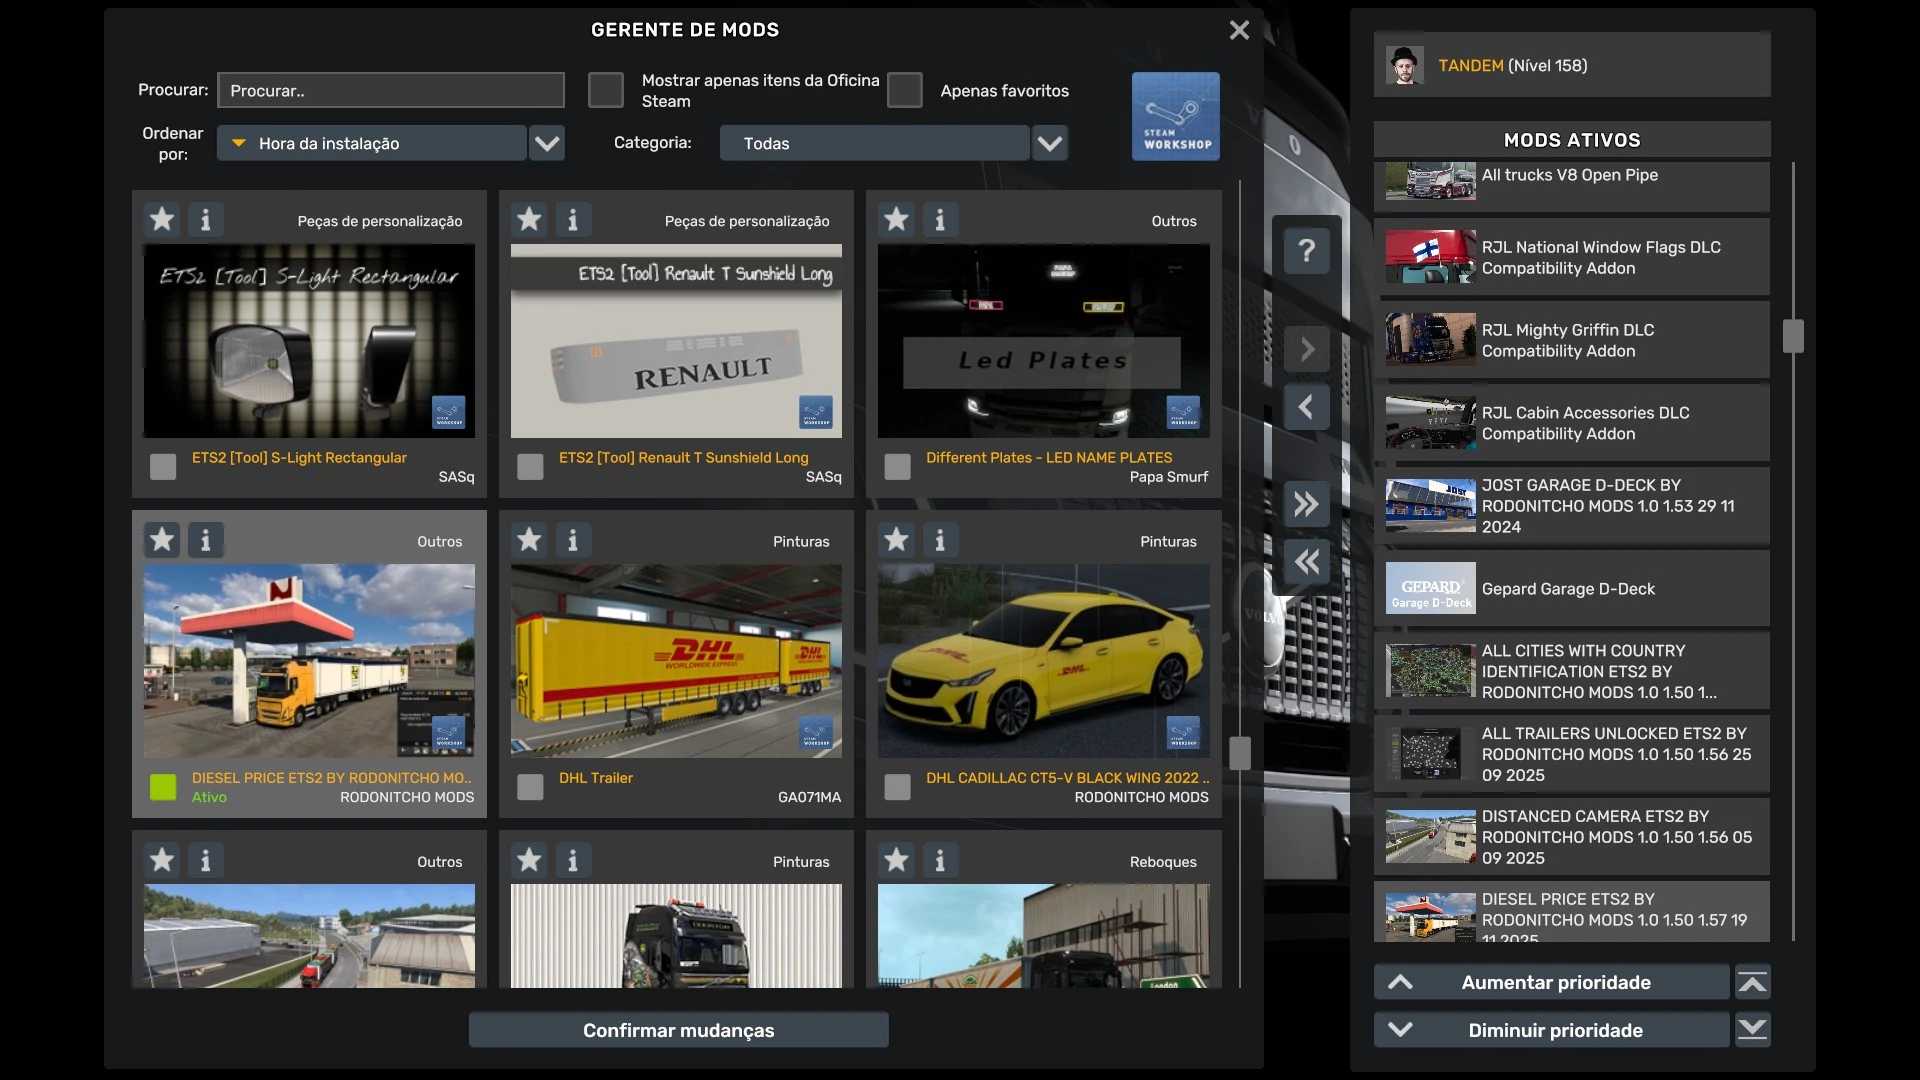This screenshot has height=1080, width=1920.
Task: Disable the active DIESEL PRICE mod checkbox
Action: click(163, 787)
